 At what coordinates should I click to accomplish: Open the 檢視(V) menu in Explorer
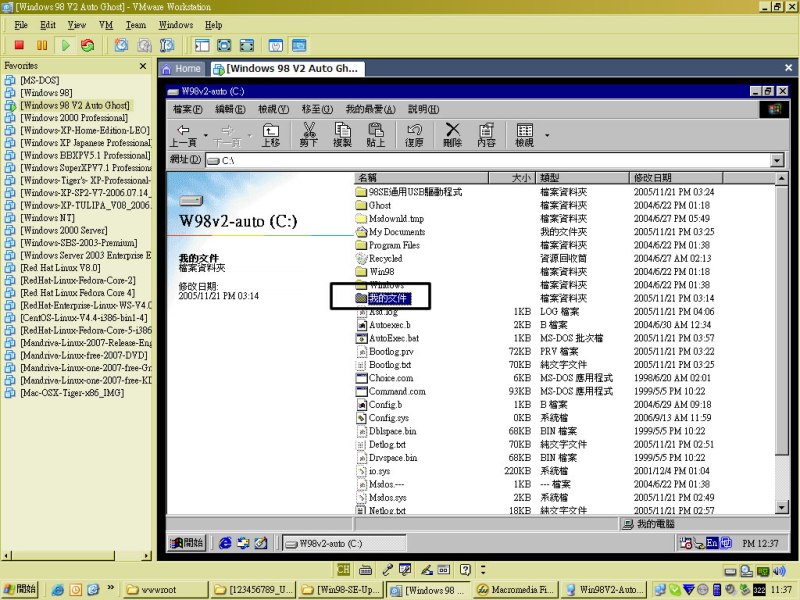tap(273, 109)
